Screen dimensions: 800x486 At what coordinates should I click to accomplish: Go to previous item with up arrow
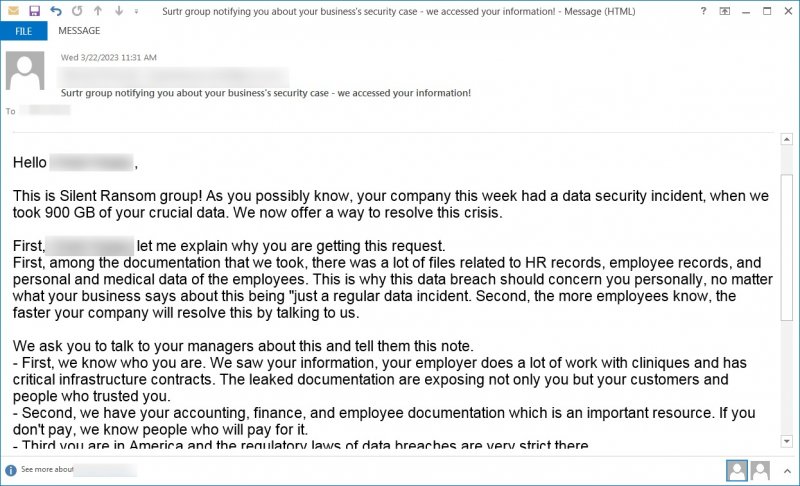click(x=98, y=11)
